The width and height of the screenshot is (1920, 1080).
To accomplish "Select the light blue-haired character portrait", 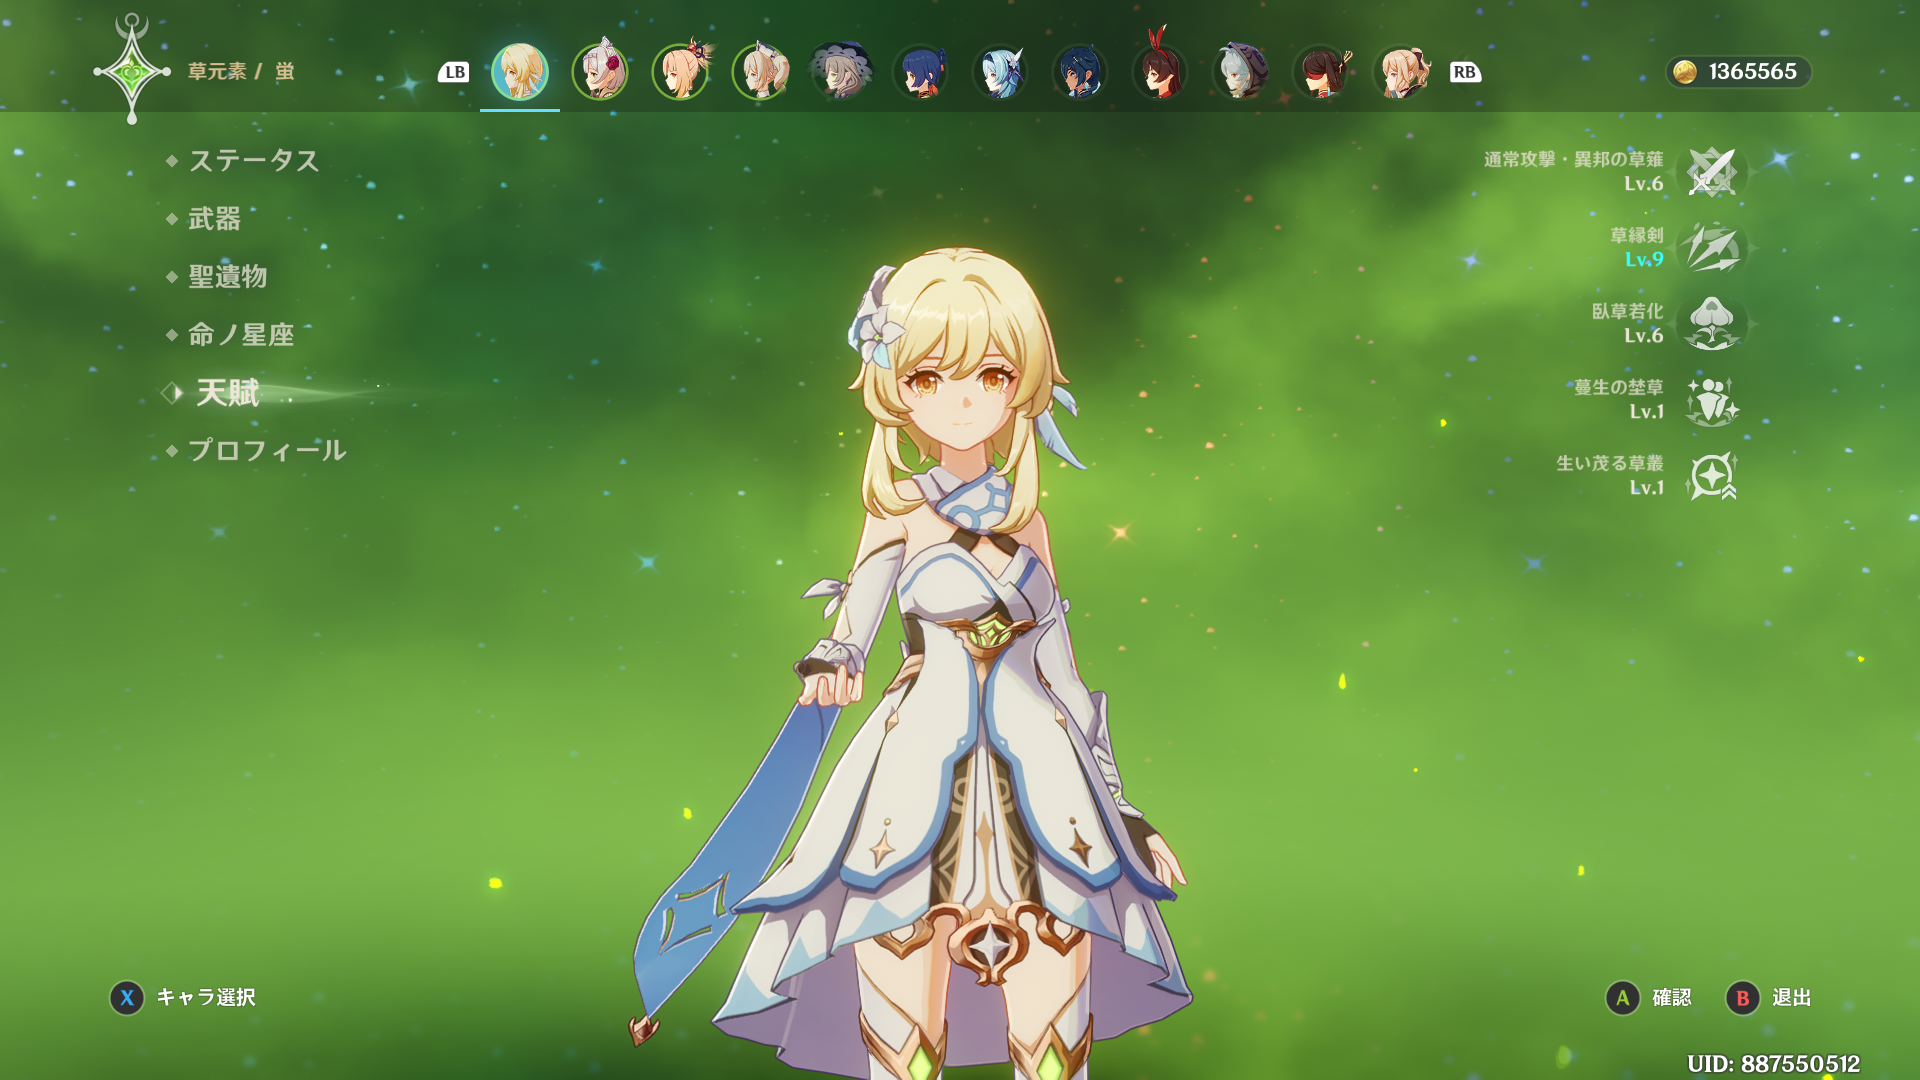I will pos(1000,72).
